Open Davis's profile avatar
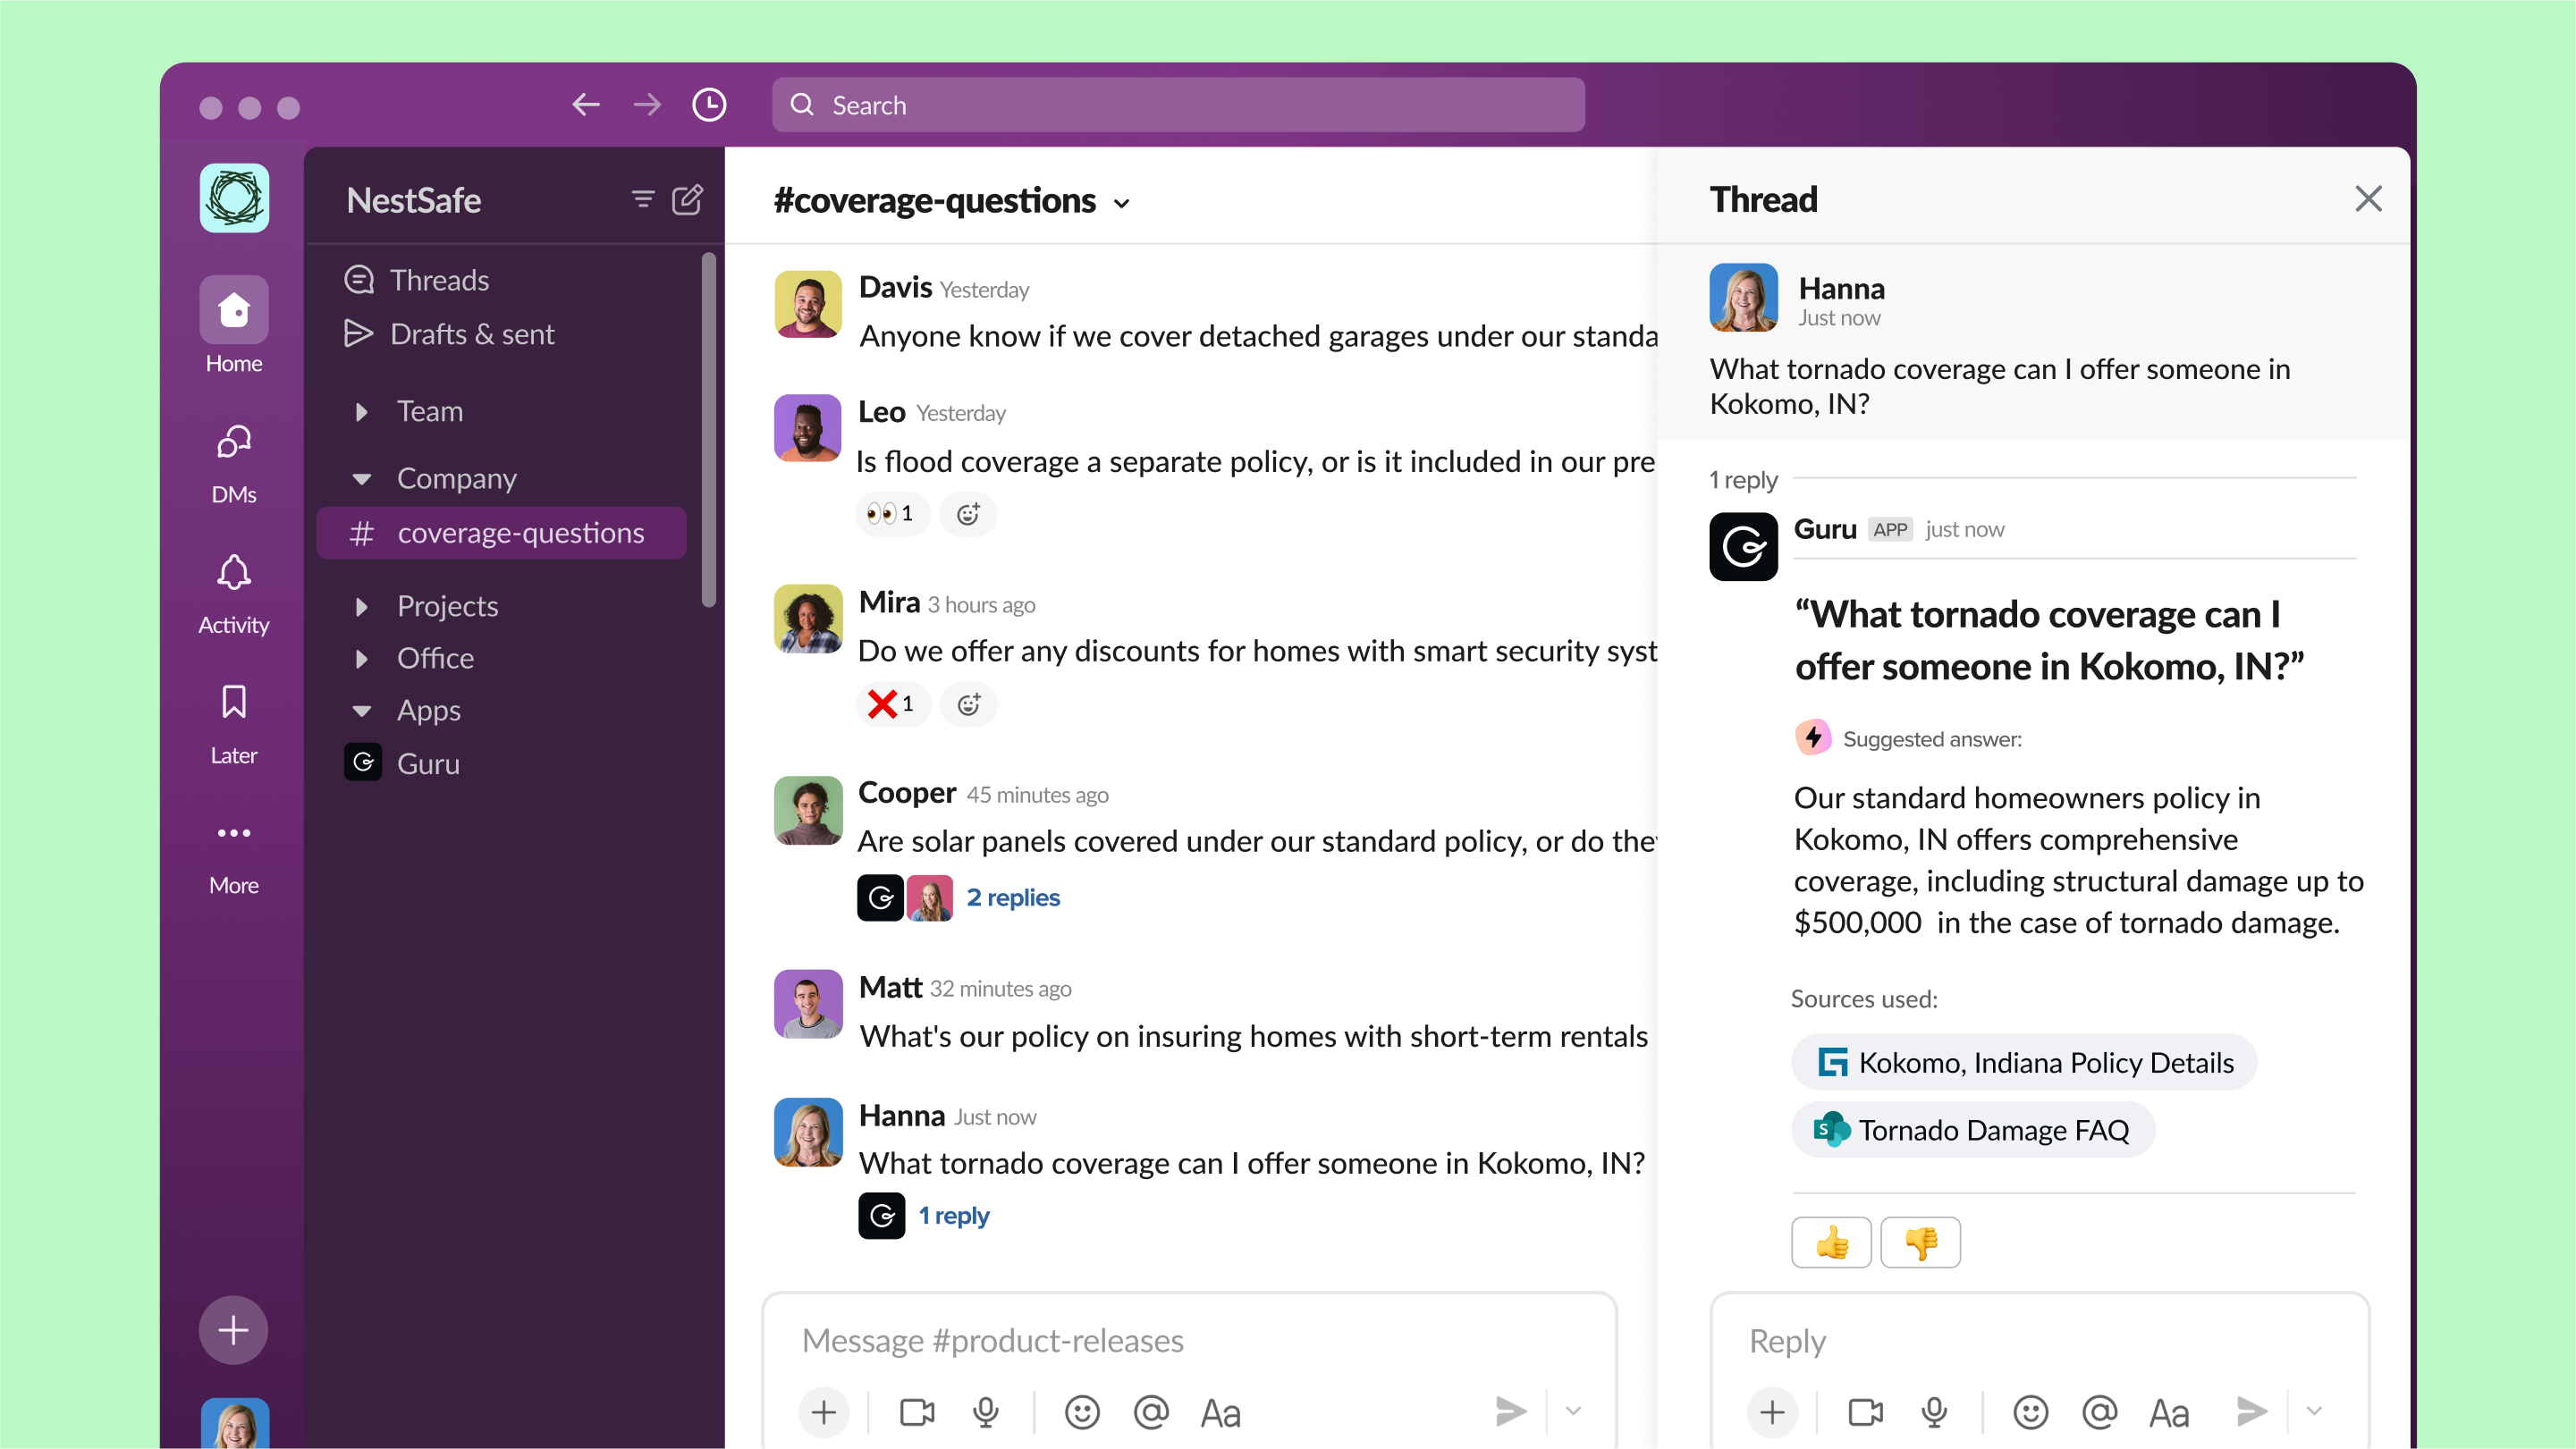This screenshot has width=2576, height=1449. coord(807,304)
